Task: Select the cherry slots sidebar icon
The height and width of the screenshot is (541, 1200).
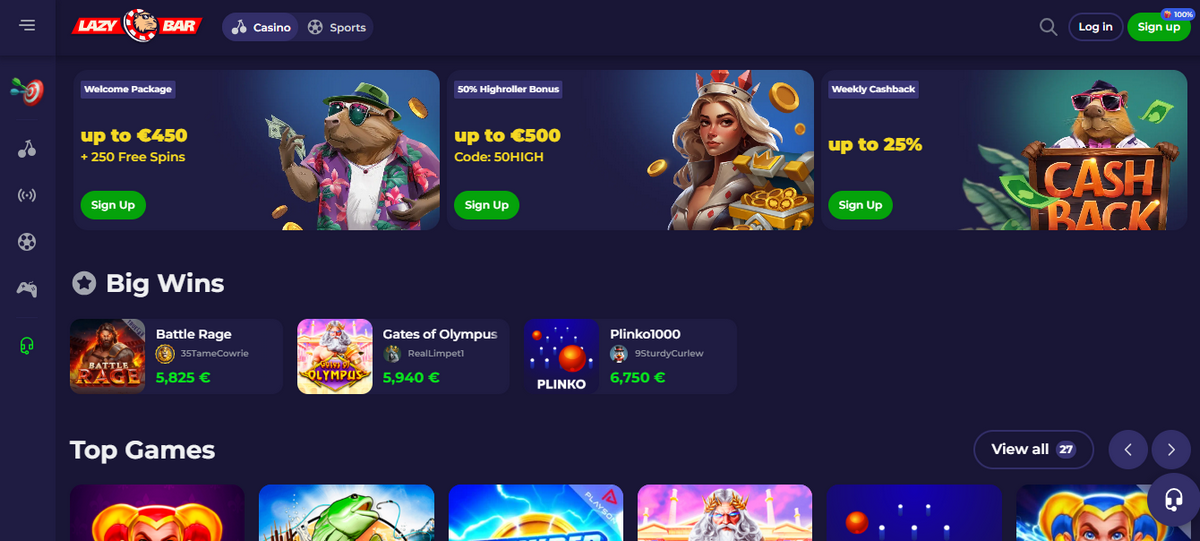Action: pos(27,149)
